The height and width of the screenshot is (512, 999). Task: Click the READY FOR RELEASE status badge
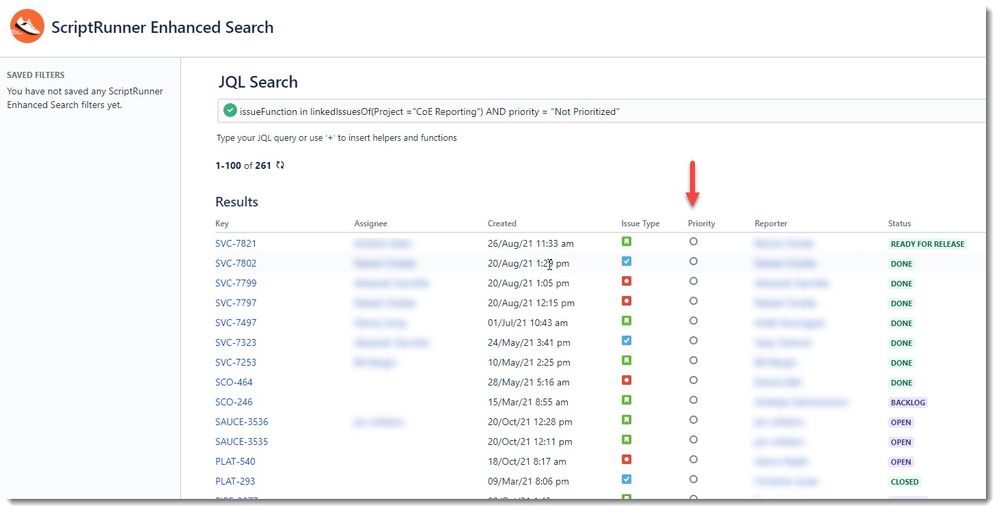pyautogui.click(x=928, y=244)
